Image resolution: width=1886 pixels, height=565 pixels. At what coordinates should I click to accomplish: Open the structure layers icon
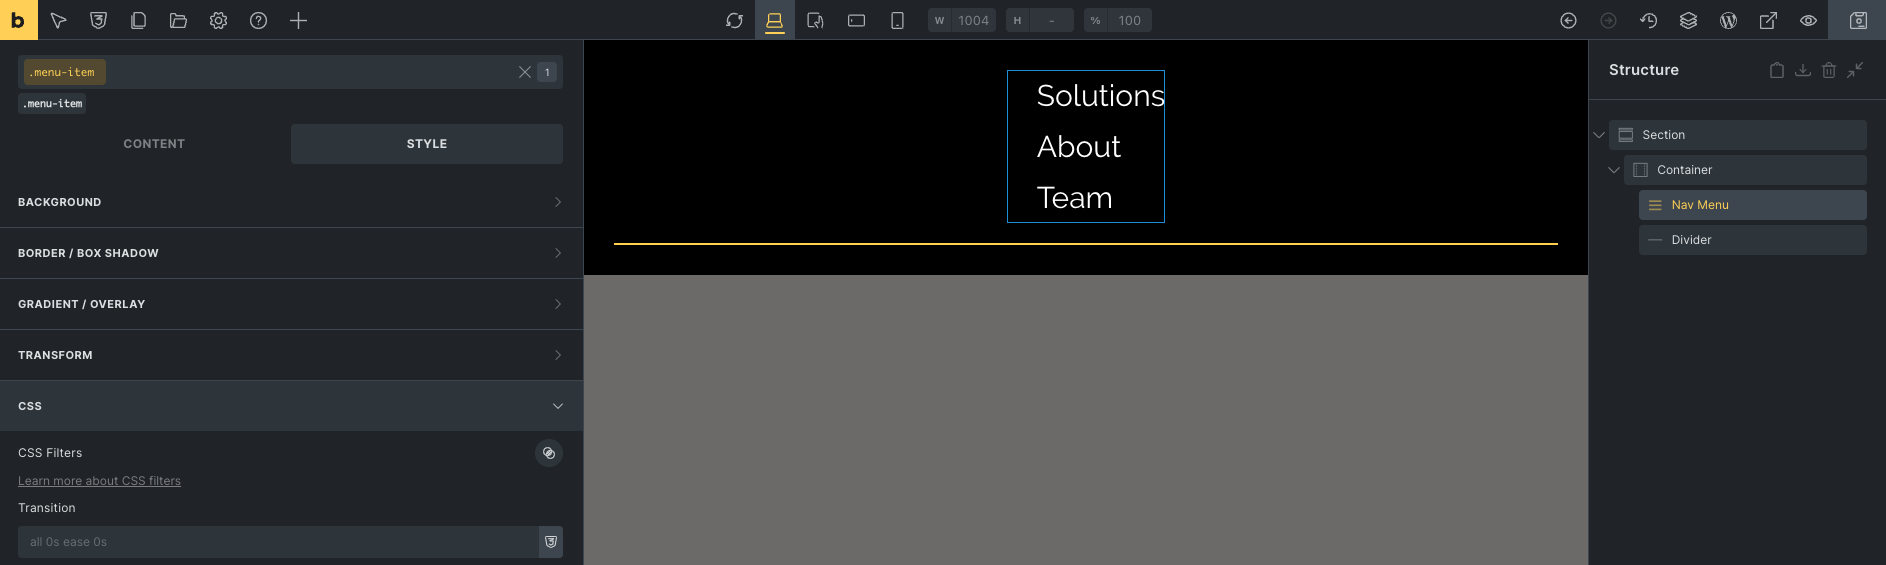point(1688,20)
